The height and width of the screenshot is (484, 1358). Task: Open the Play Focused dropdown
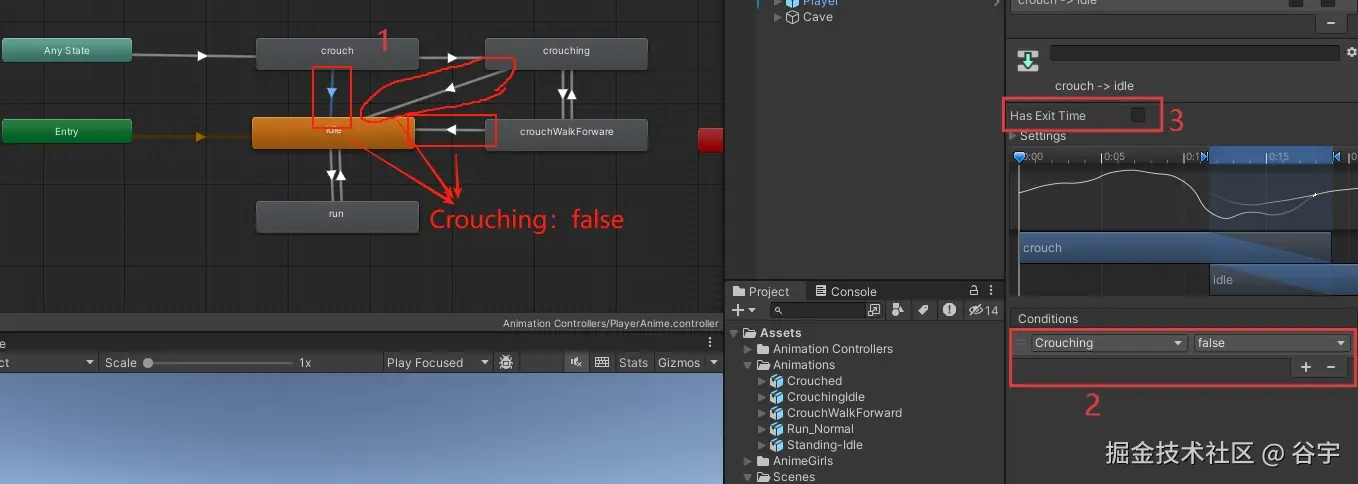tap(438, 362)
